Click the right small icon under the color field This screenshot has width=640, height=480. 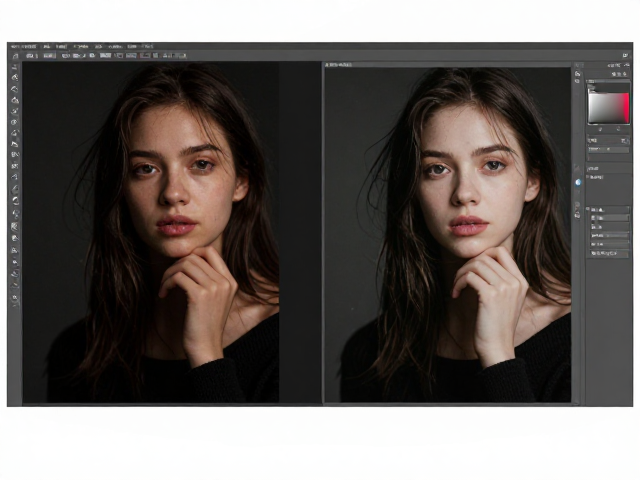point(618,129)
